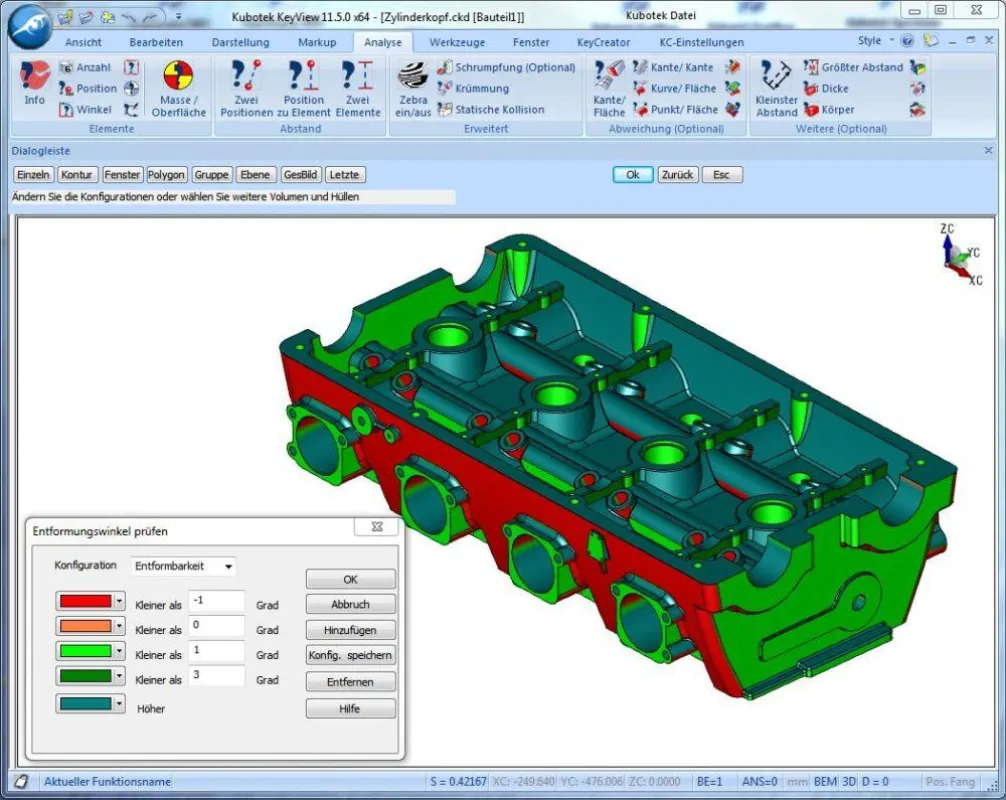The height and width of the screenshot is (800, 1006).
Task: Click the Entfernen button
Action: click(350, 682)
